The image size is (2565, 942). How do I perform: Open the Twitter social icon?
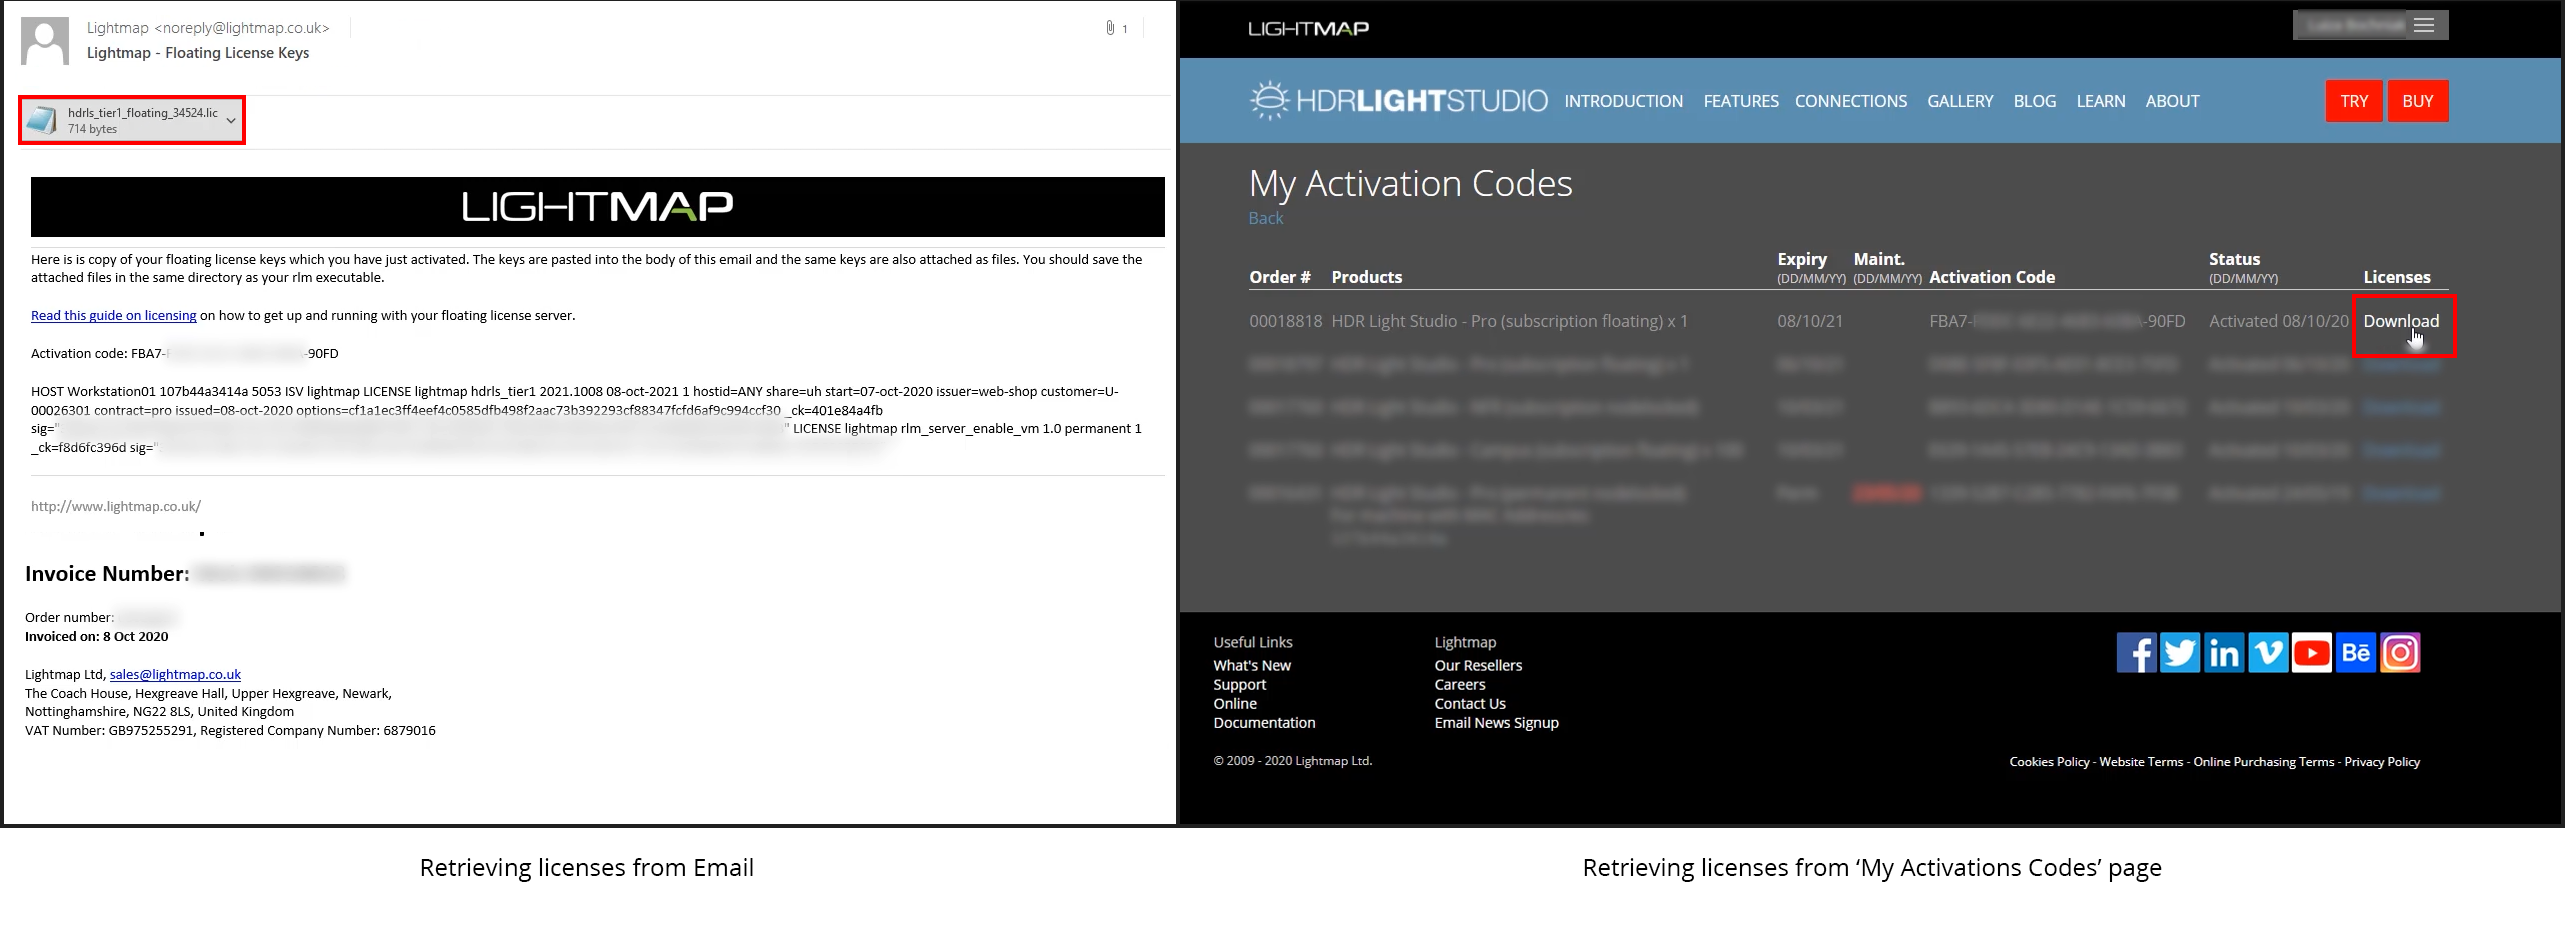click(x=2180, y=653)
